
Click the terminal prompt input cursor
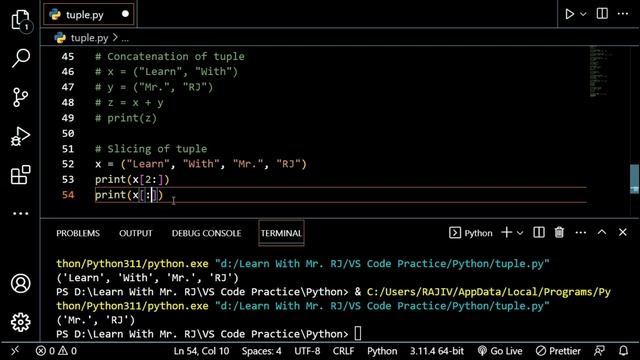point(358,334)
